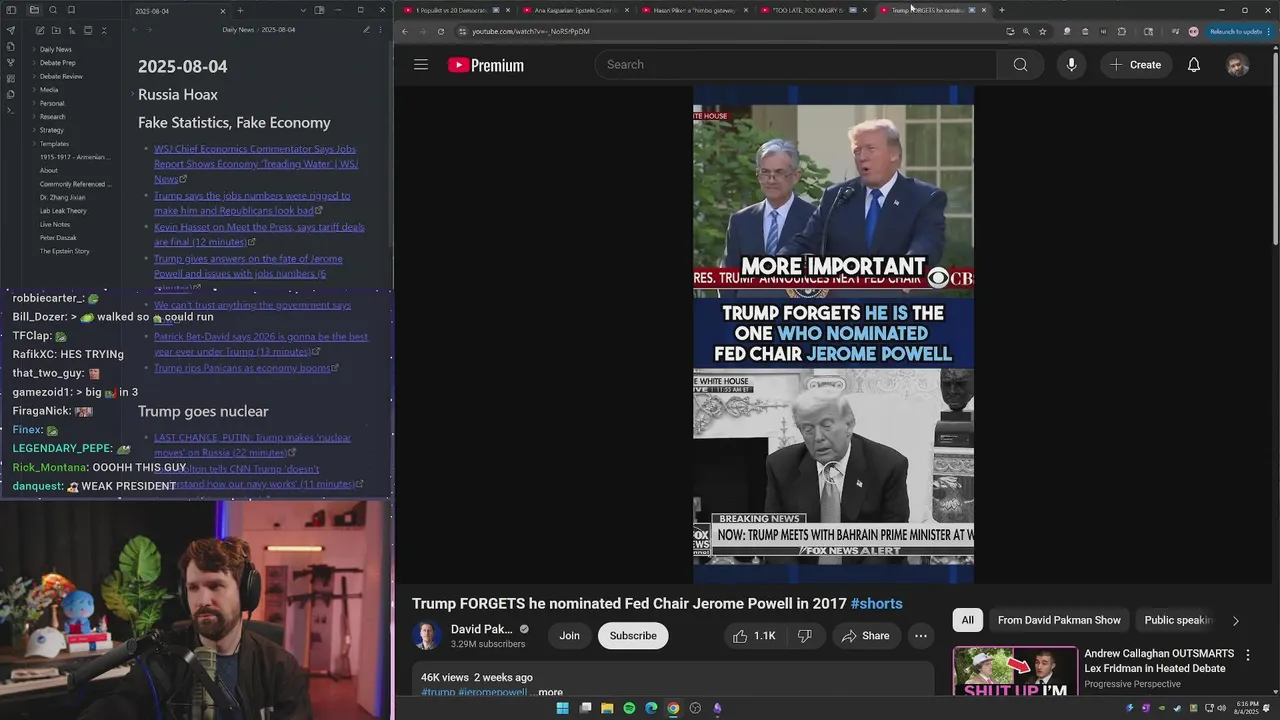
Task: Click the YouTube Search field
Action: [795, 65]
